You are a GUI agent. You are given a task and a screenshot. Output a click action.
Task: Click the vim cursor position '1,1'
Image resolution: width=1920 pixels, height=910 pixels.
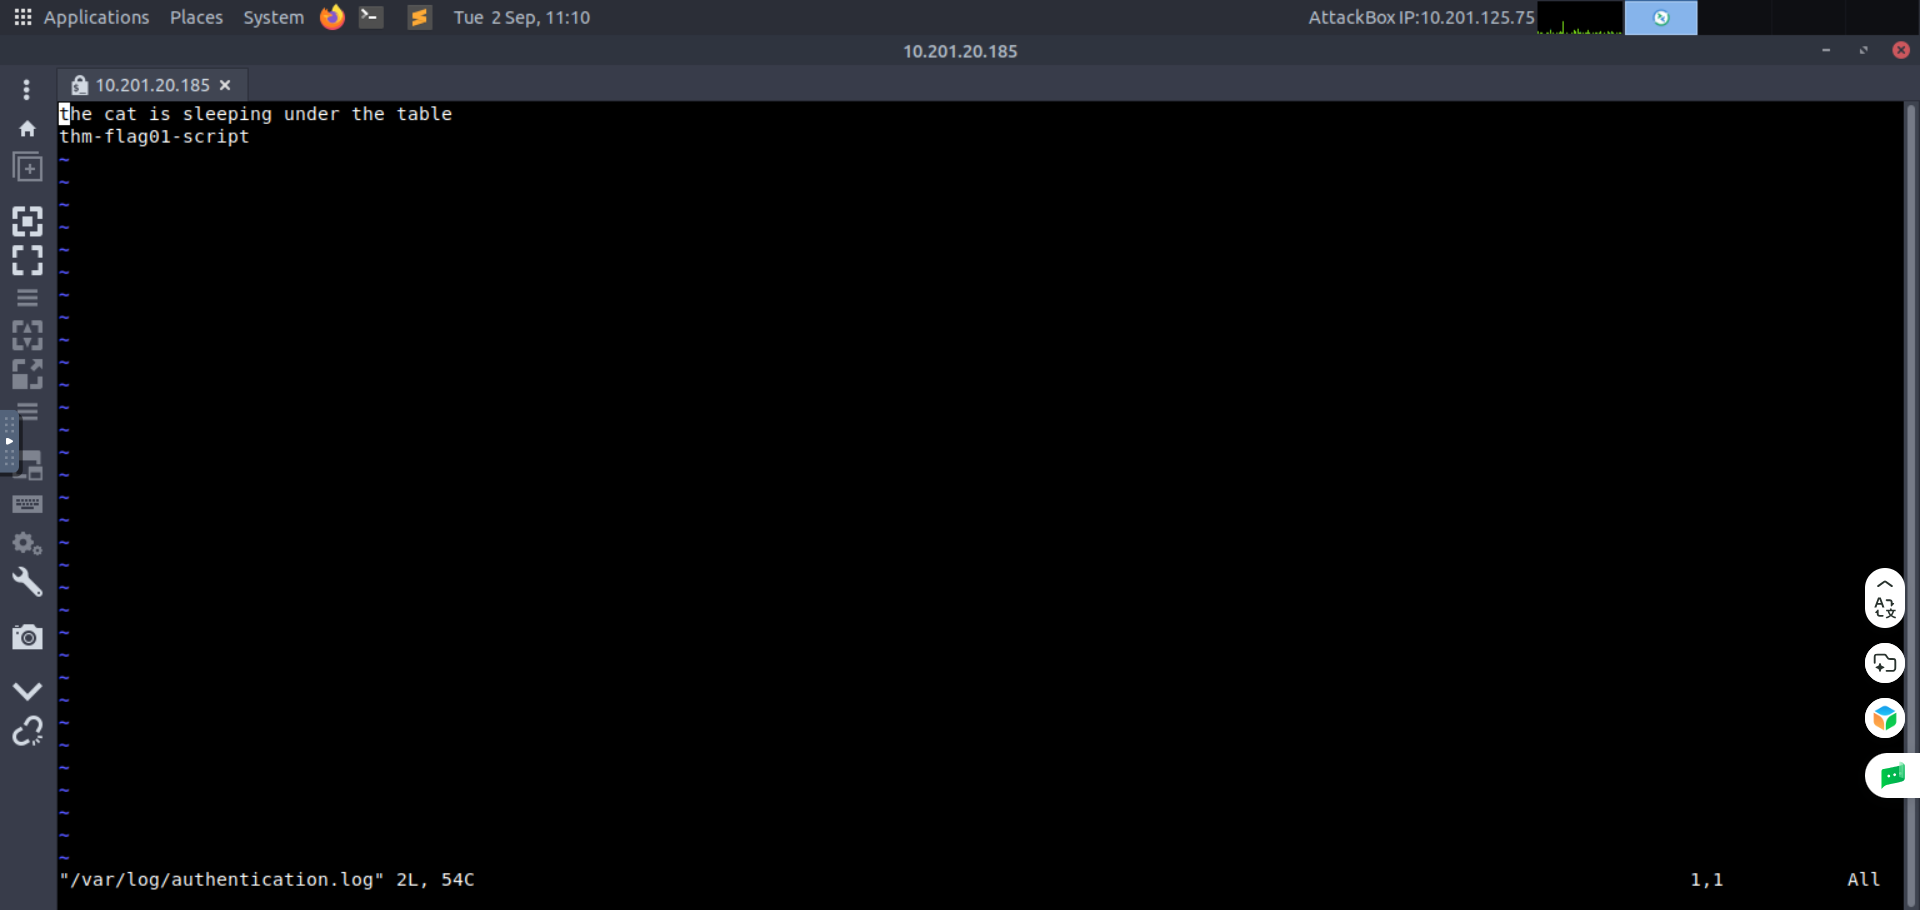point(1707,880)
